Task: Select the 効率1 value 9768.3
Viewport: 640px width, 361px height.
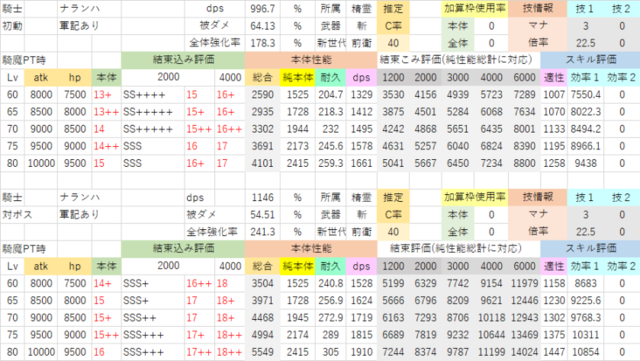Action: 586,318
